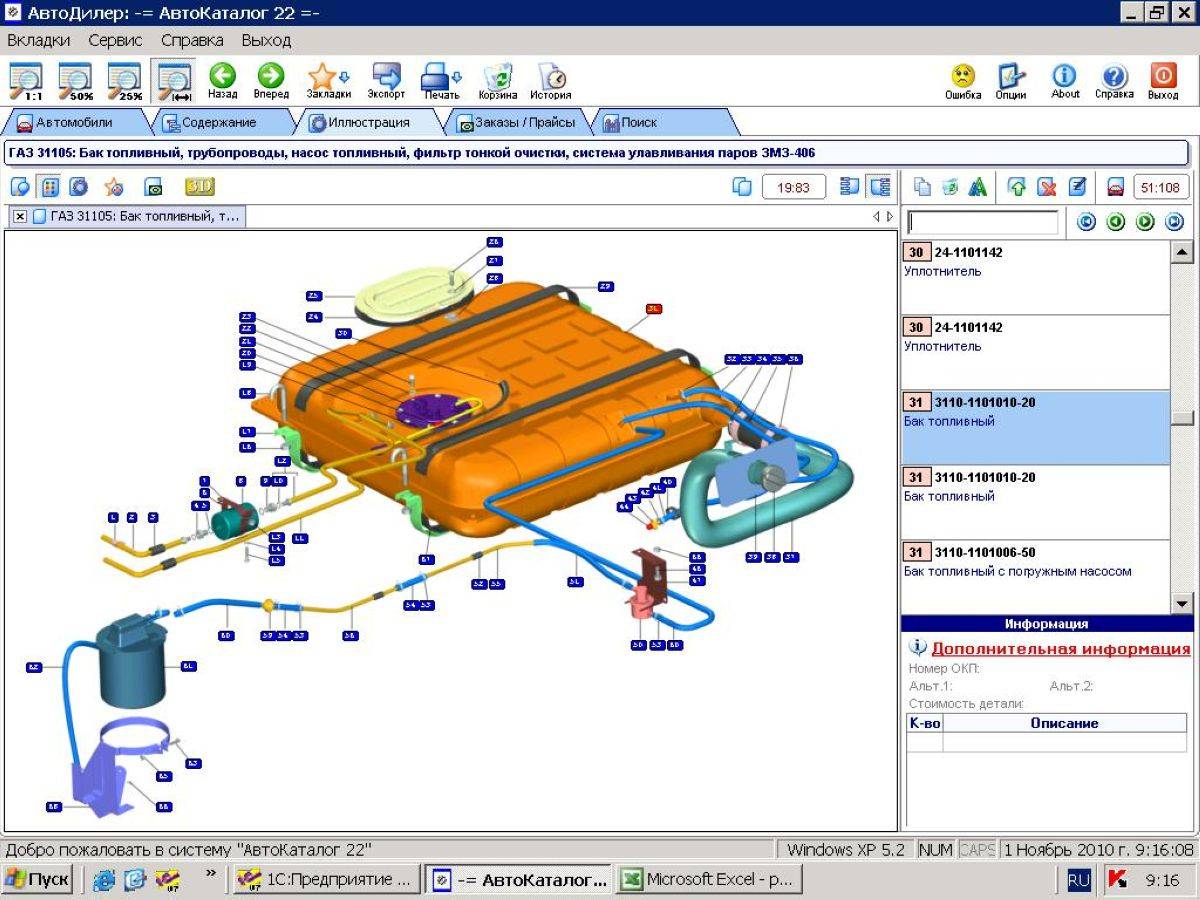Switch to the Заказы / Прайсы tab

[517, 122]
